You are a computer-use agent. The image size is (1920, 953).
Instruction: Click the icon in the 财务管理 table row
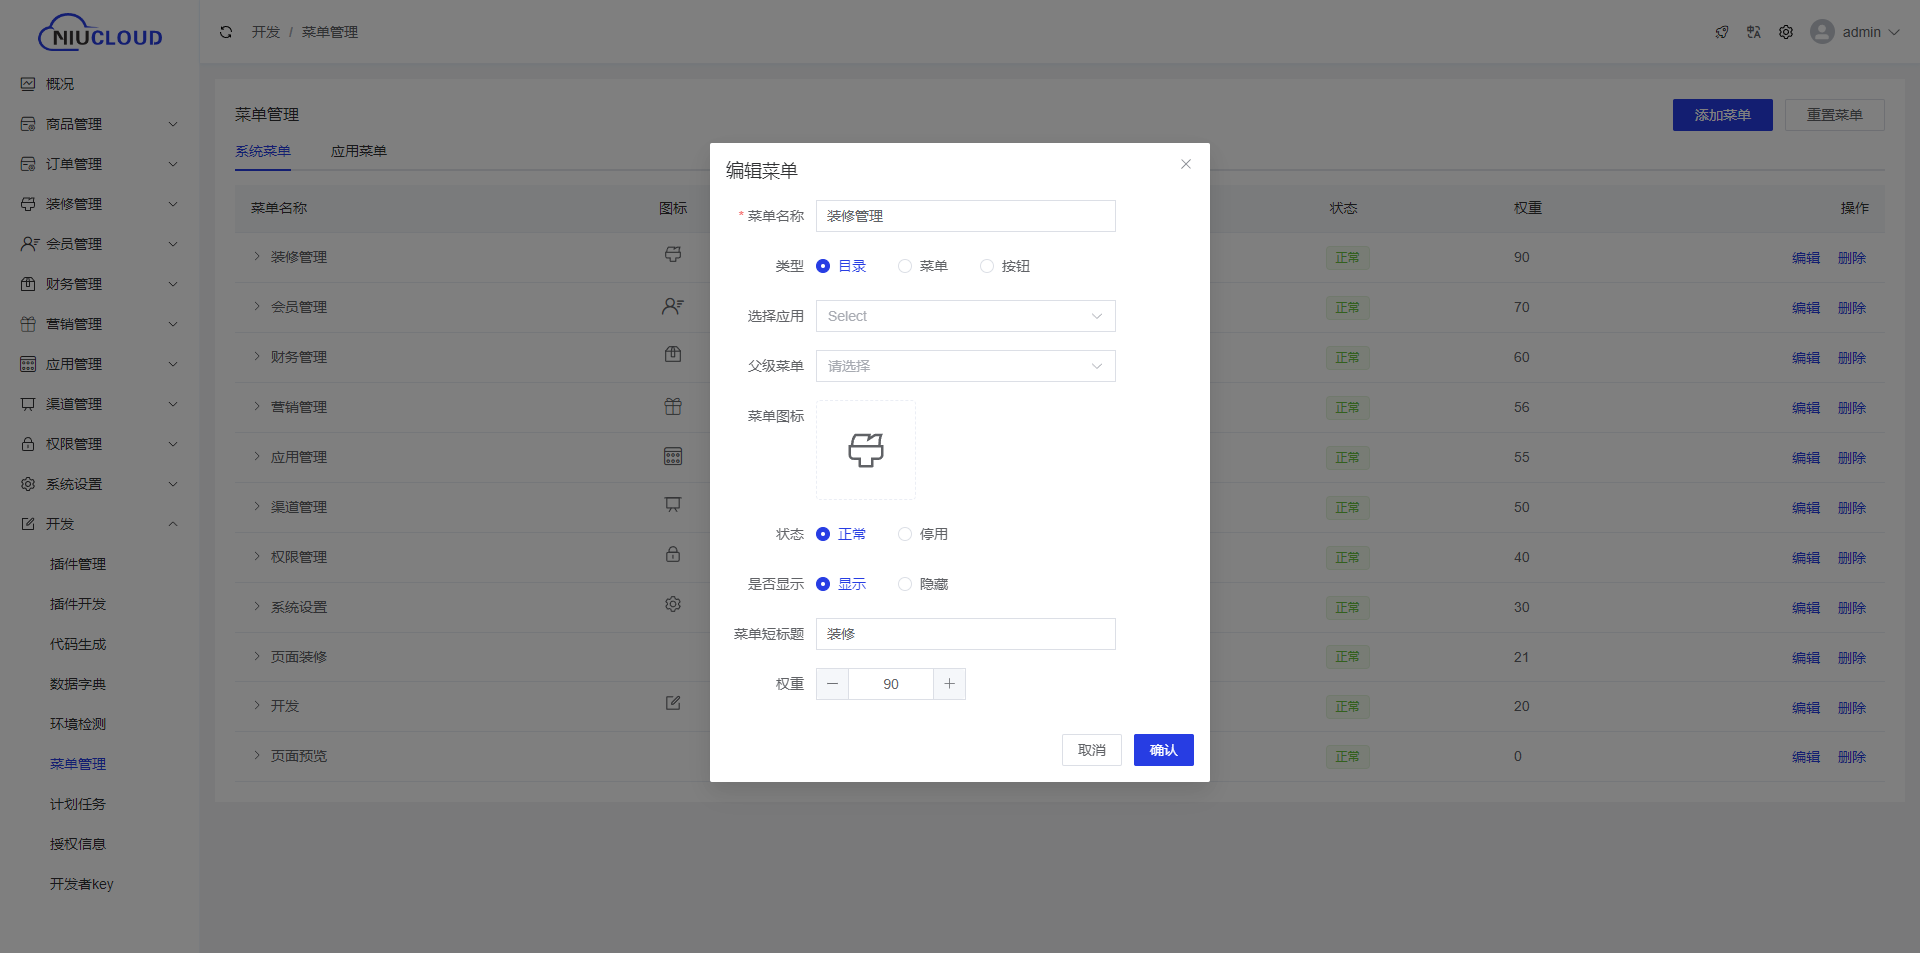coord(673,355)
